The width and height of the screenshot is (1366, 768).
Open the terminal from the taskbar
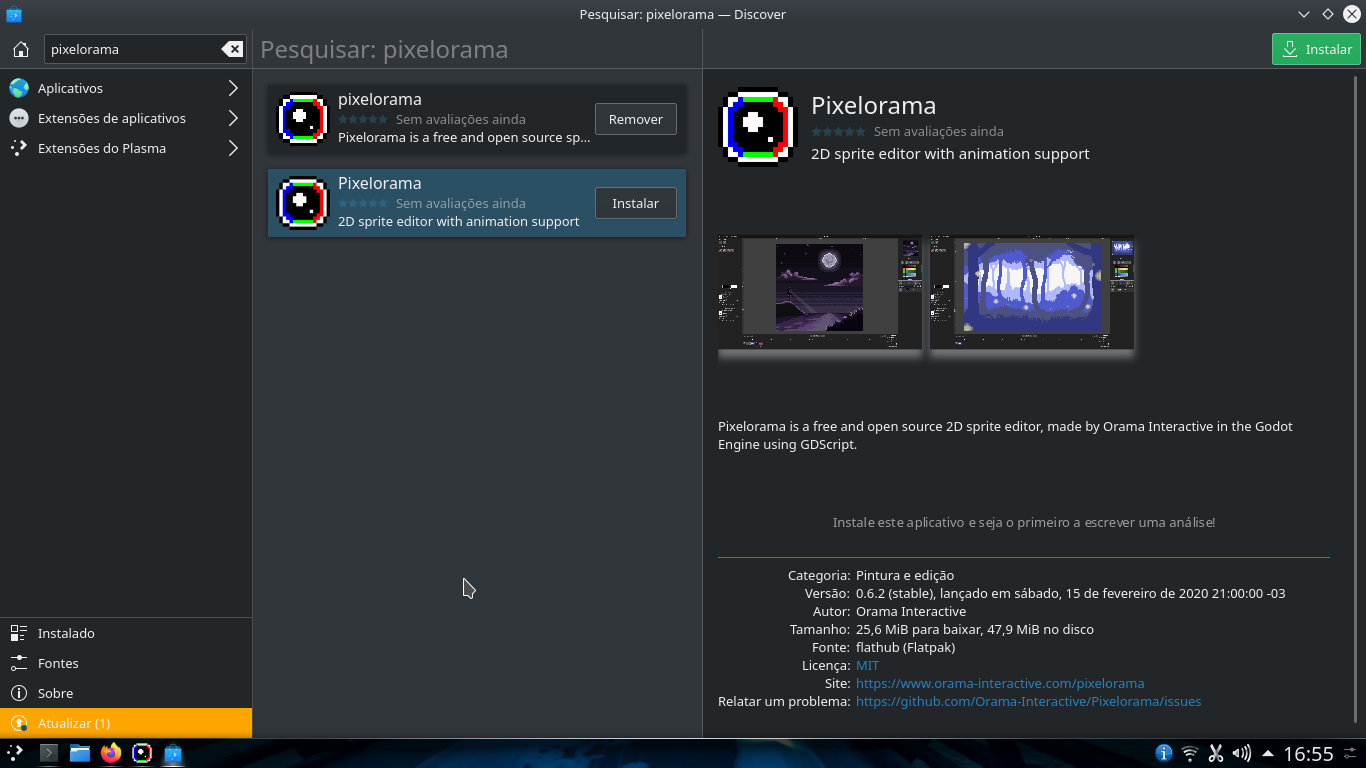(x=48, y=754)
